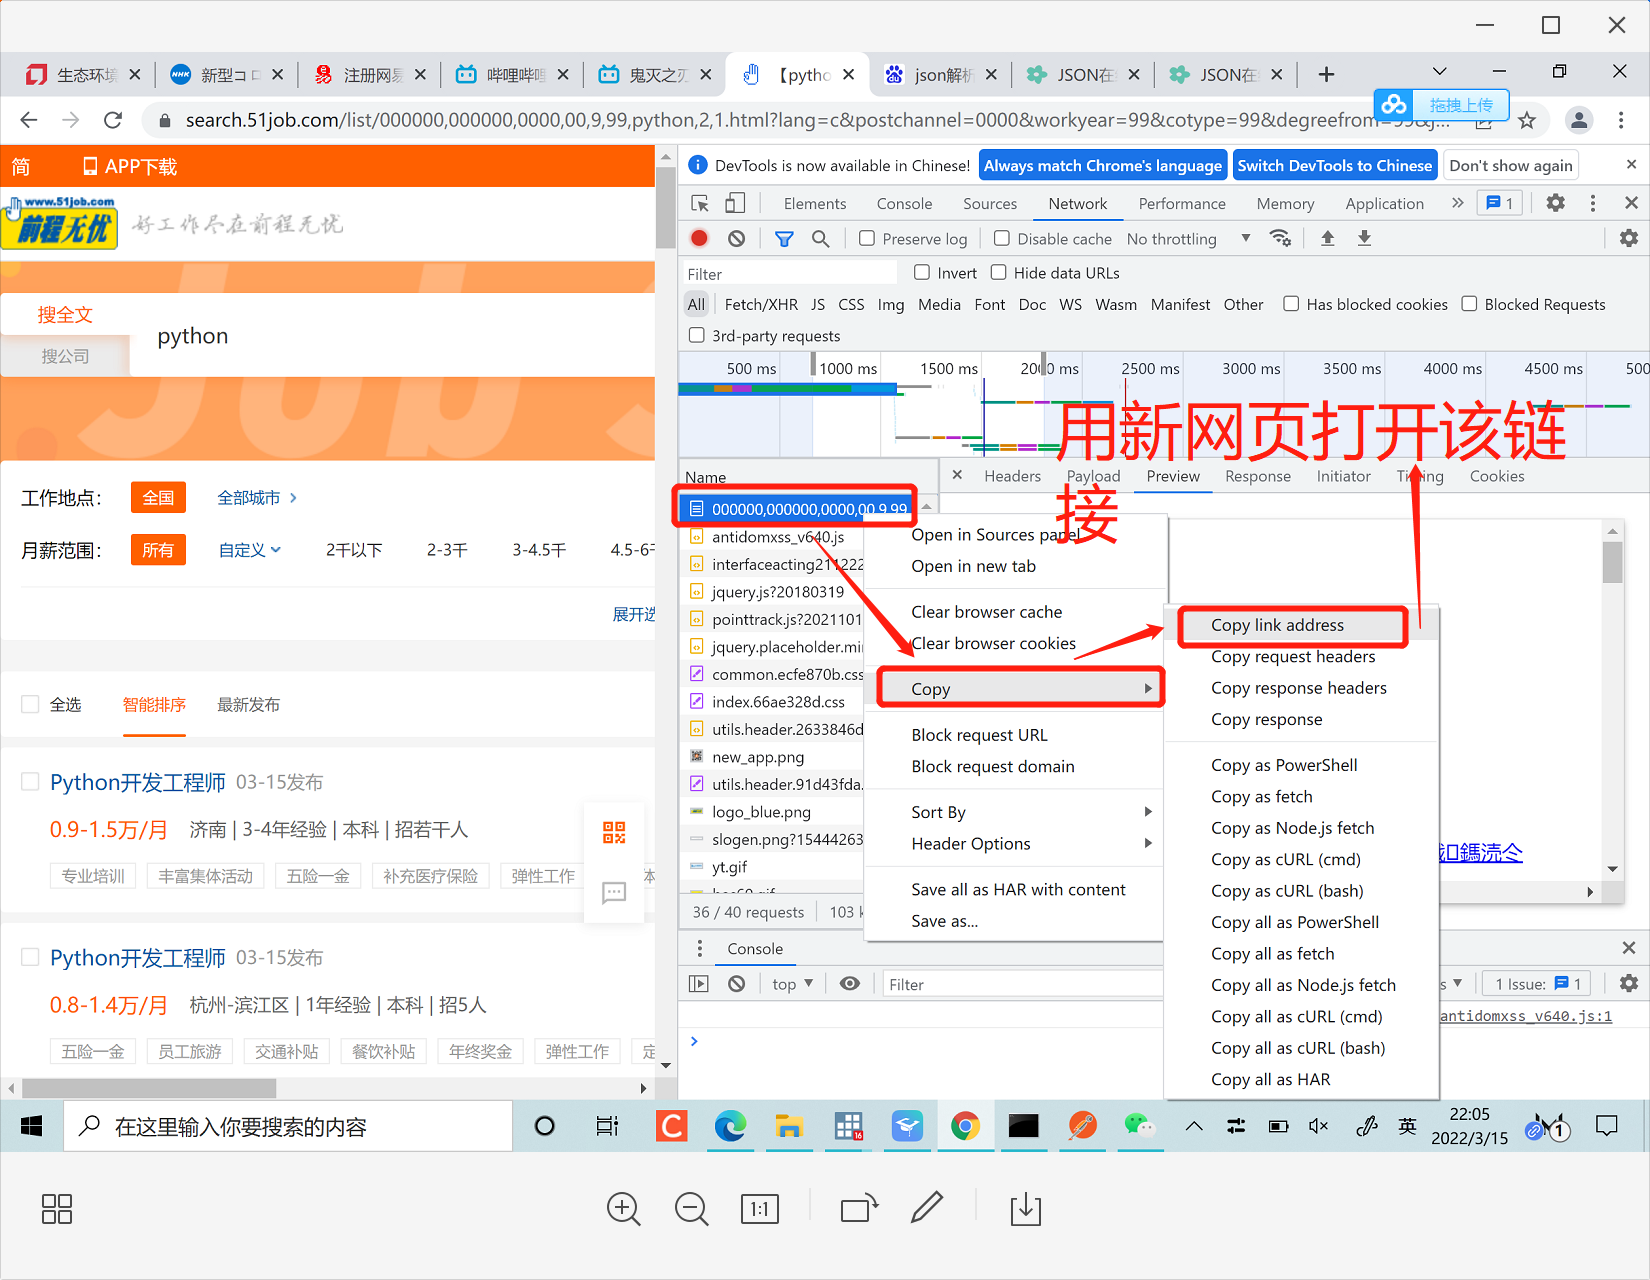The height and width of the screenshot is (1280, 1650).
Task: Clear console icon in drawer
Action: coord(737,984)
